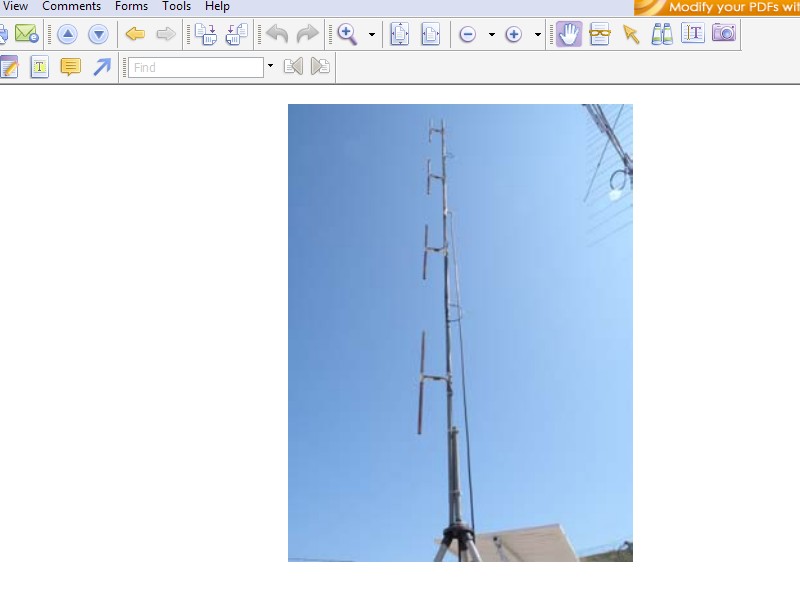800x600 pixels.
Task: Open the Find field dropdown arrow
Action: pyautogui.click(x=270, y=66)
